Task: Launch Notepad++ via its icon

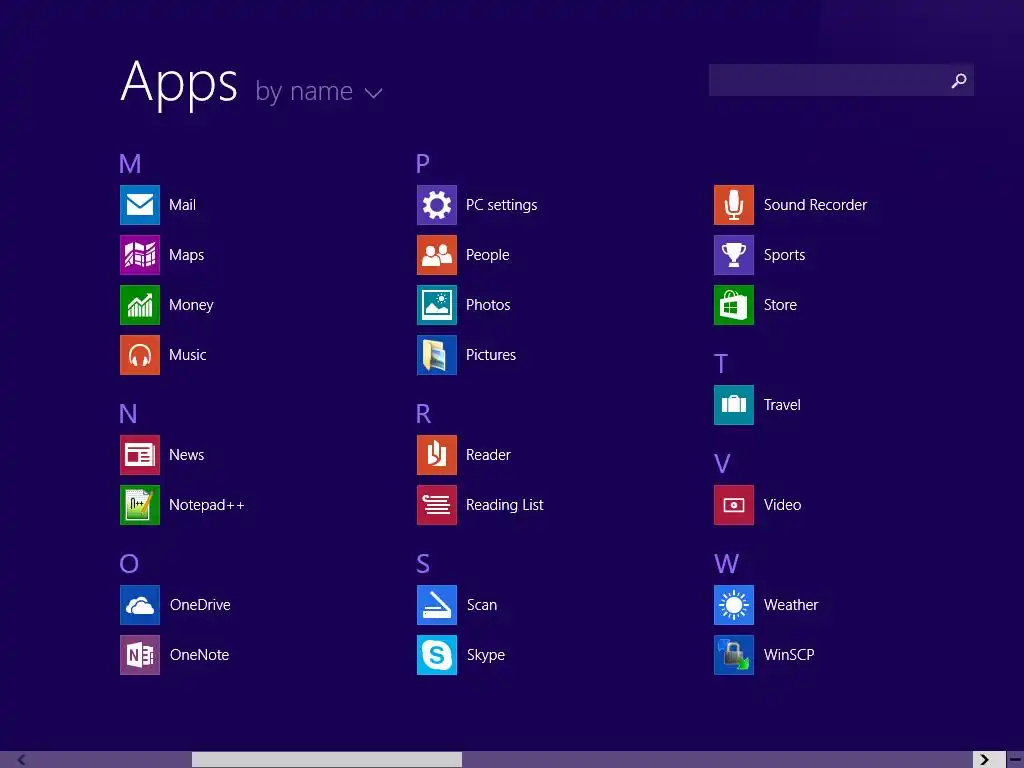Action: coord(140,505)
